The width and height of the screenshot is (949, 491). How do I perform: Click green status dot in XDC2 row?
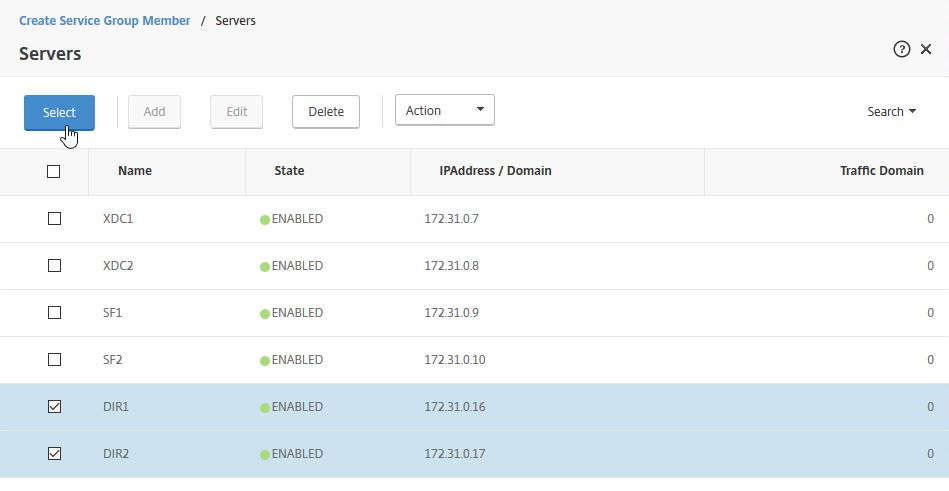[264, 267]
